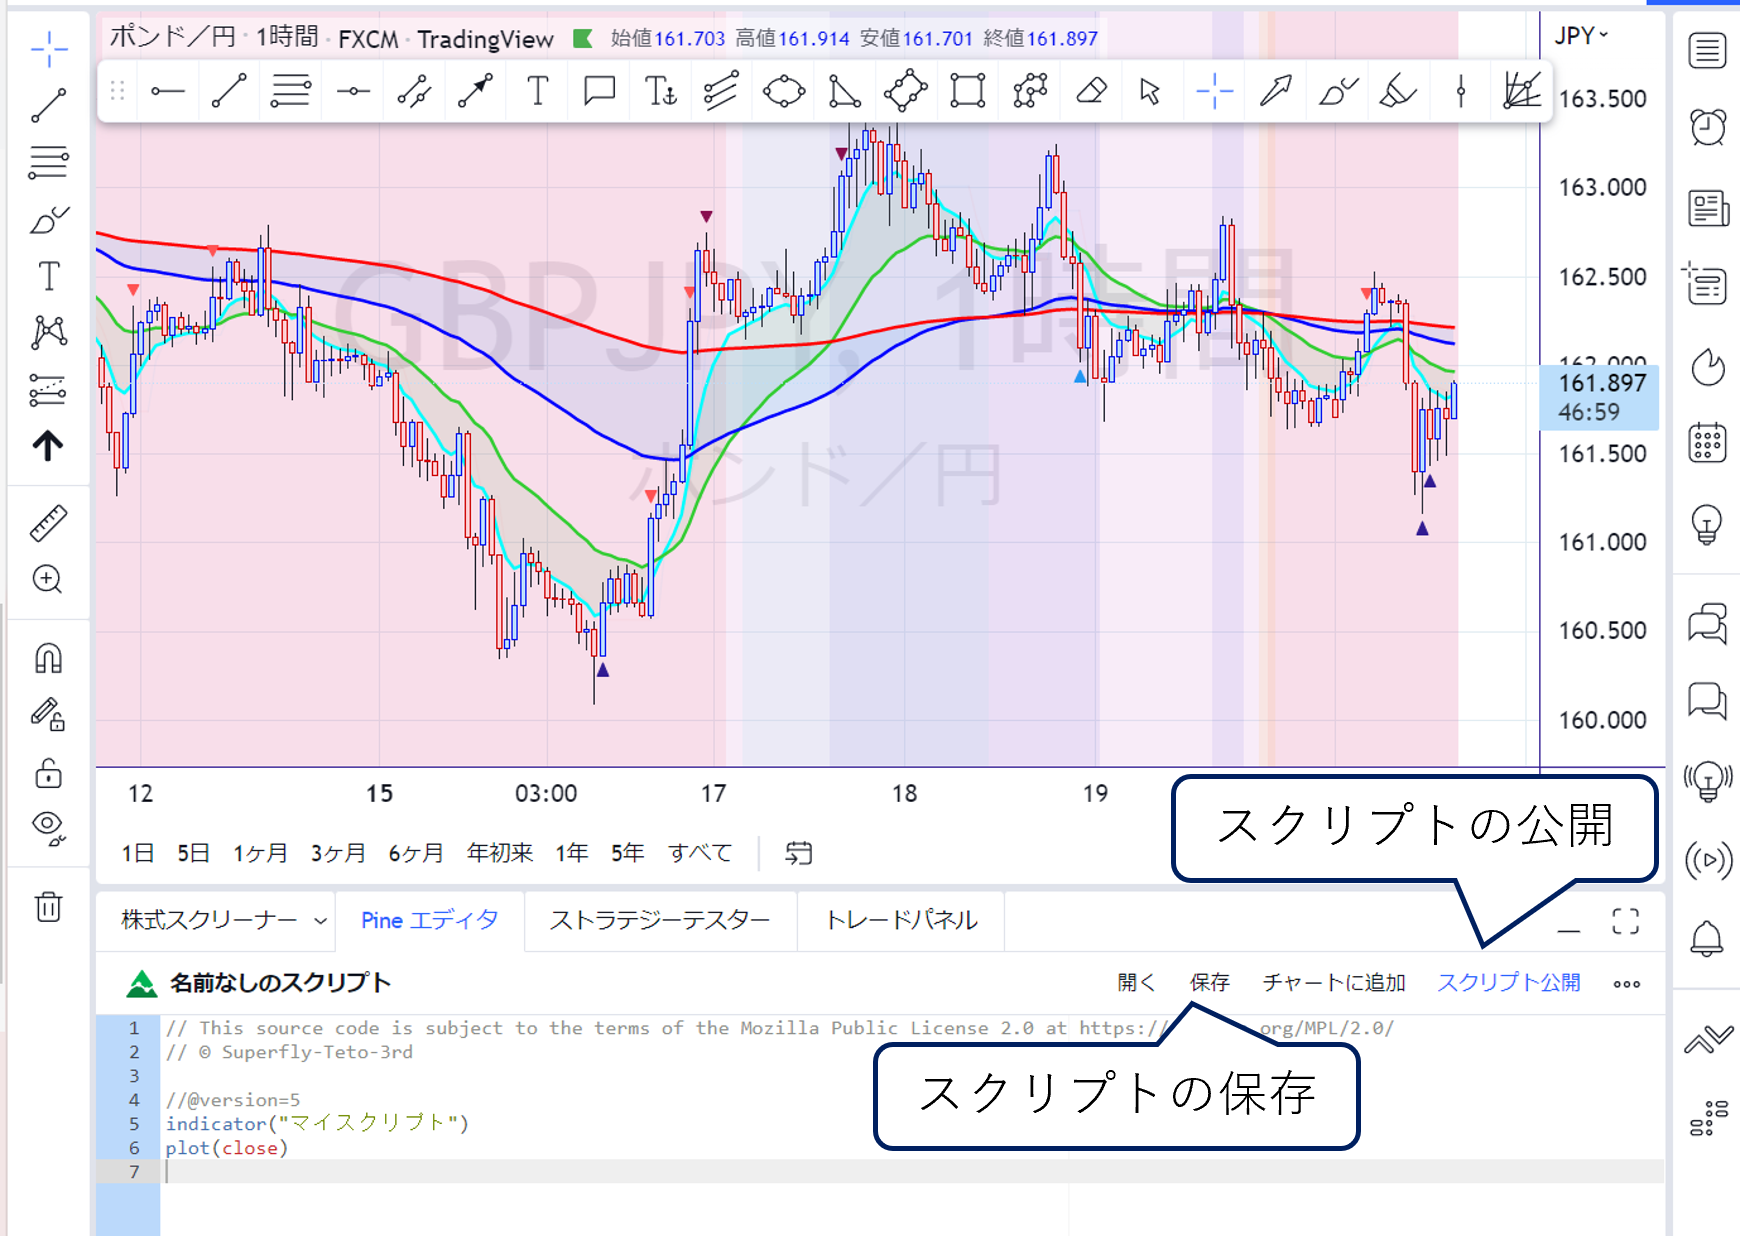Image resolution: width=1740 pixels, height=1236 pixels.
Task: Click 保存 to save the script
Action: (x=1209, y=983)
